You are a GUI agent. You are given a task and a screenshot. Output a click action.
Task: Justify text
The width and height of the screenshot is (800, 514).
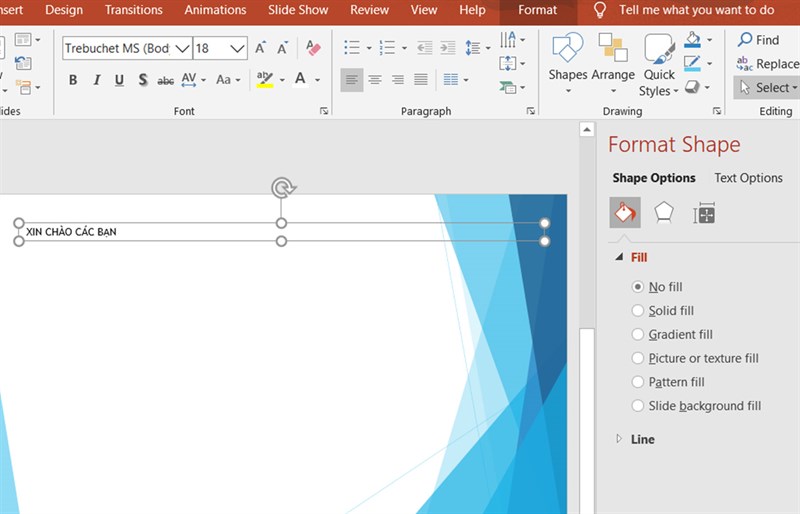click(x=421, y=80)
